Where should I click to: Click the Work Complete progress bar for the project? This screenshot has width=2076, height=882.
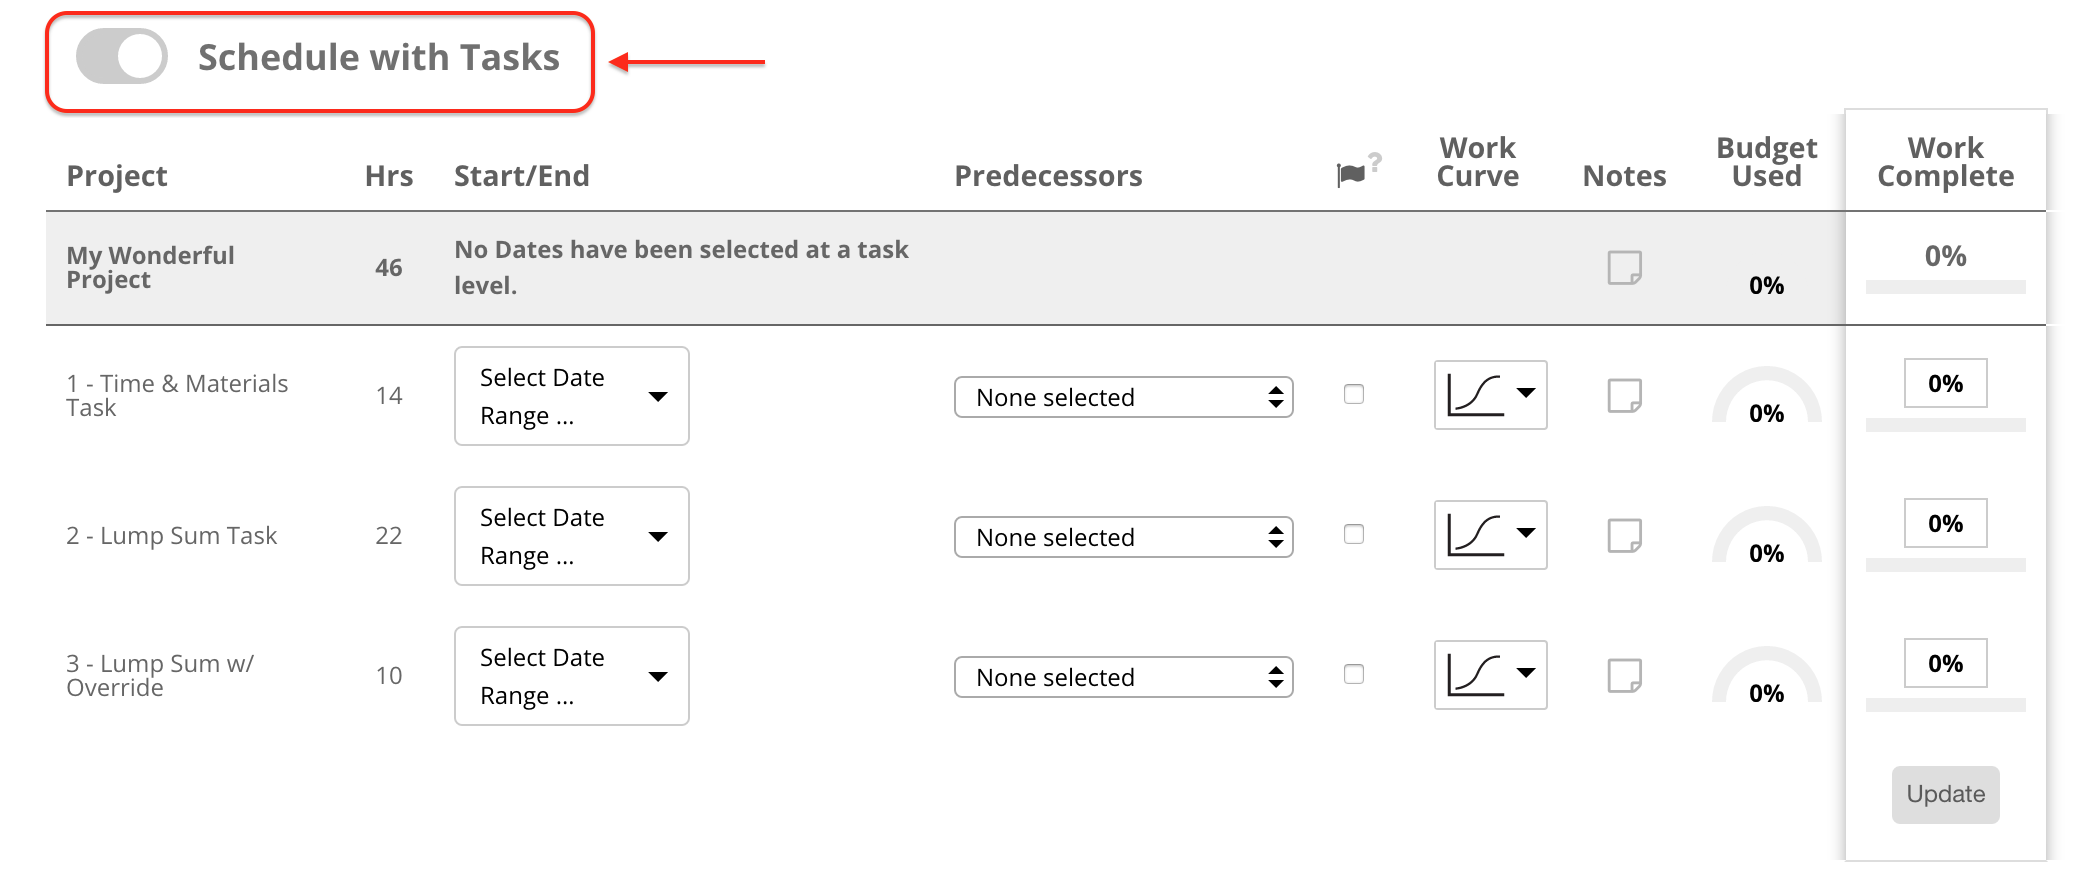click(1944, 288)
